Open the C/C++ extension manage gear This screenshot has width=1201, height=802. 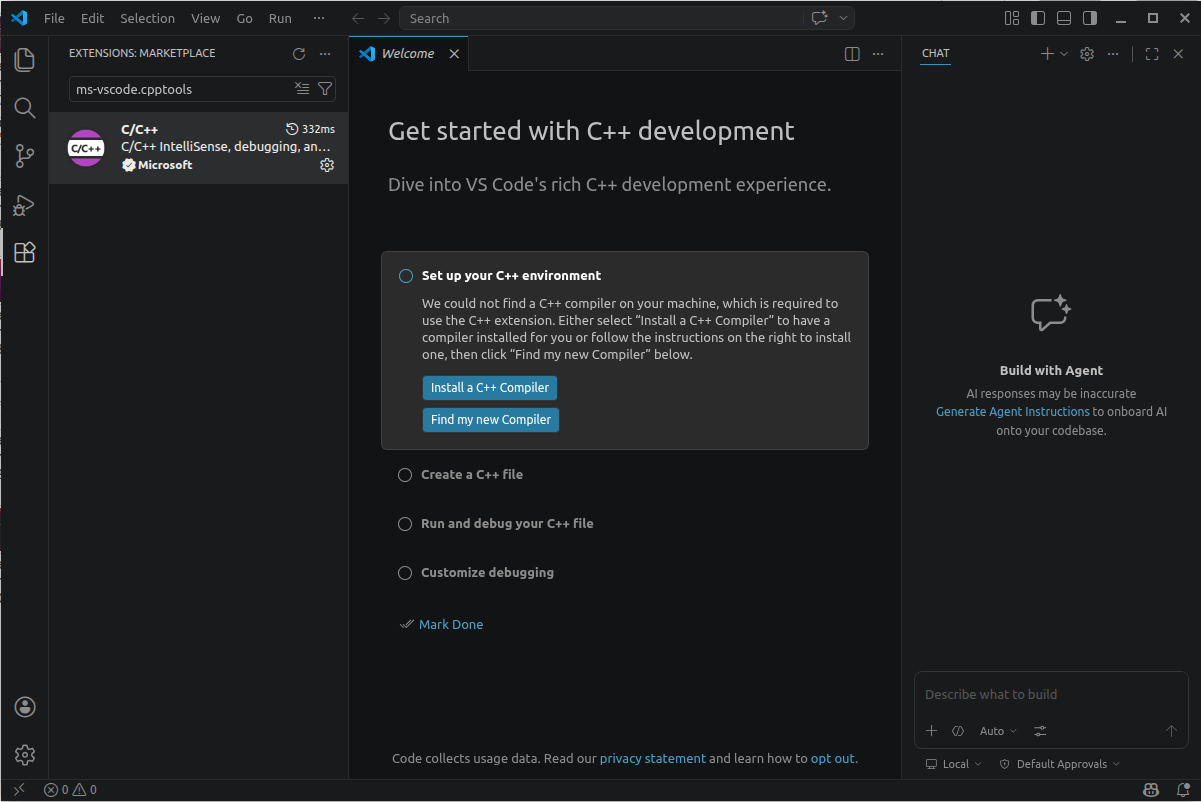coord(327,165)
